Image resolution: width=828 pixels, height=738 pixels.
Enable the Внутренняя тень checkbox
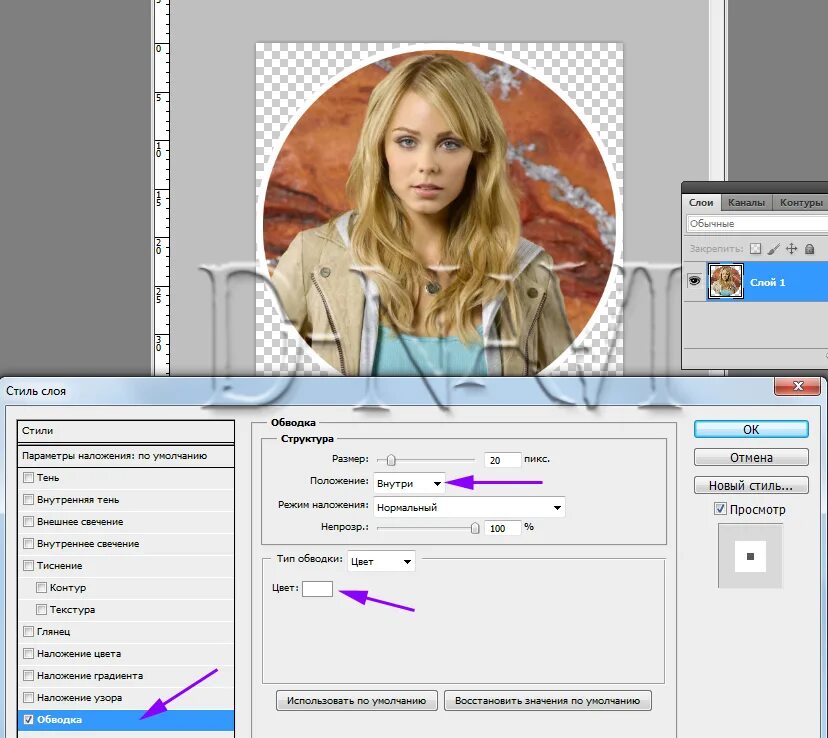(x=29, y=499)
